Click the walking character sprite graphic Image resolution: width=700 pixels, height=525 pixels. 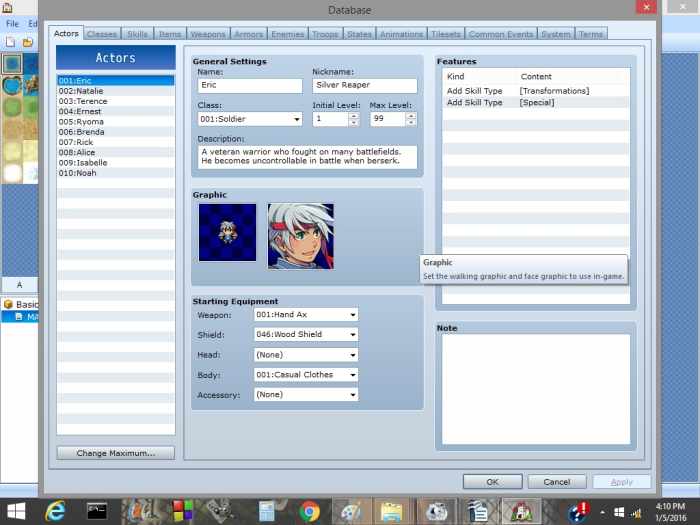pos(227,232)
